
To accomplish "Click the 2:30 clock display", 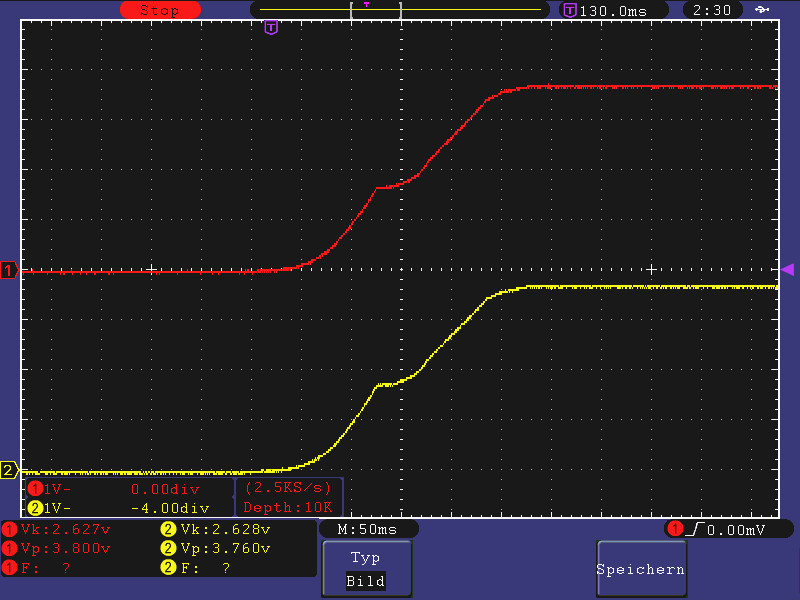I will tap(711, 10).
